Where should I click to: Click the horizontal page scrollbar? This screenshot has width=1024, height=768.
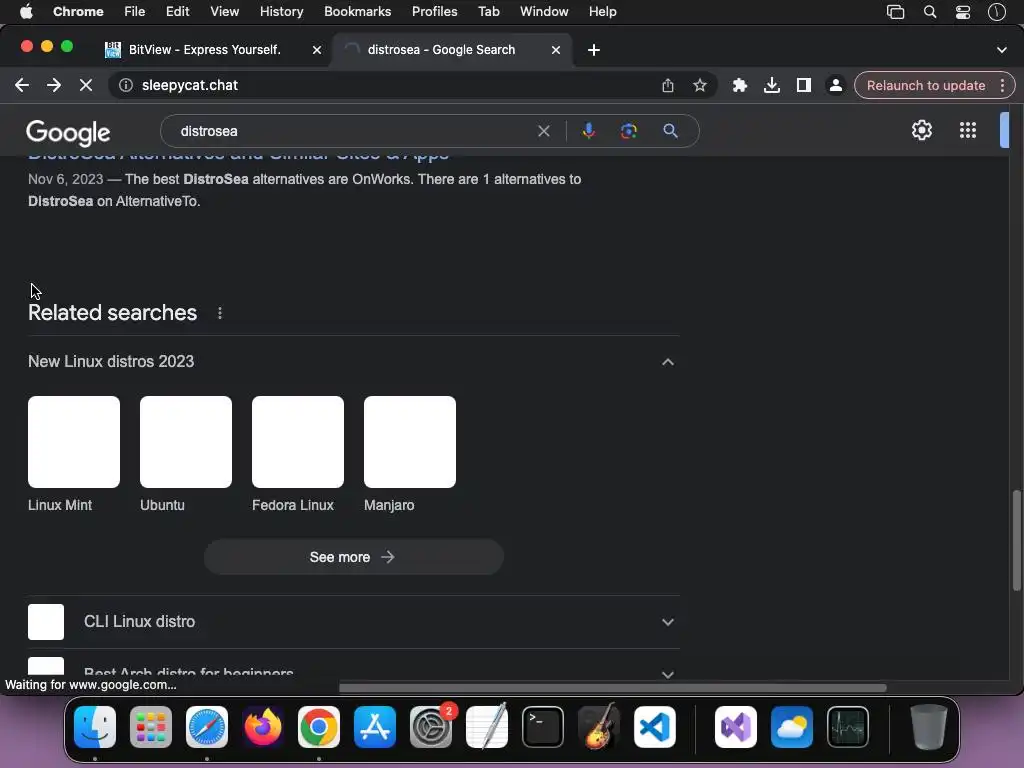click(613, 688)
